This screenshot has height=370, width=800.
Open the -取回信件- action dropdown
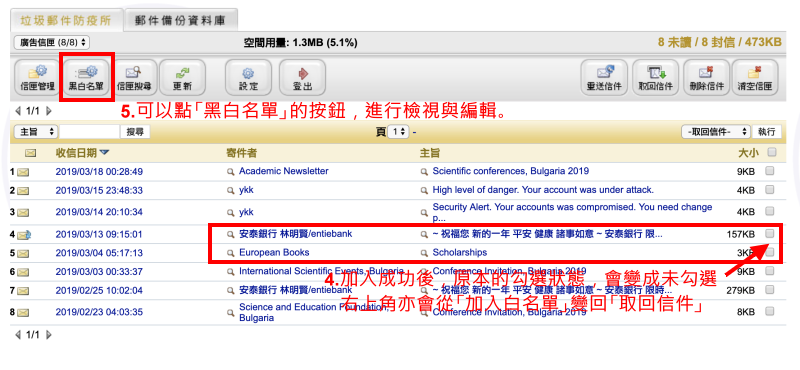[x=717, y=132]
